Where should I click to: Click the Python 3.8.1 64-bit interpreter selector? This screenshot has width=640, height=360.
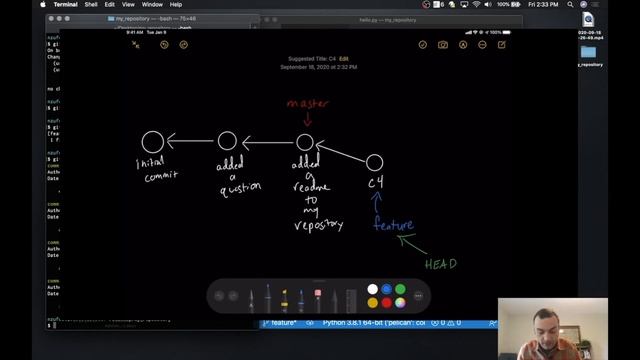point(373,323)
